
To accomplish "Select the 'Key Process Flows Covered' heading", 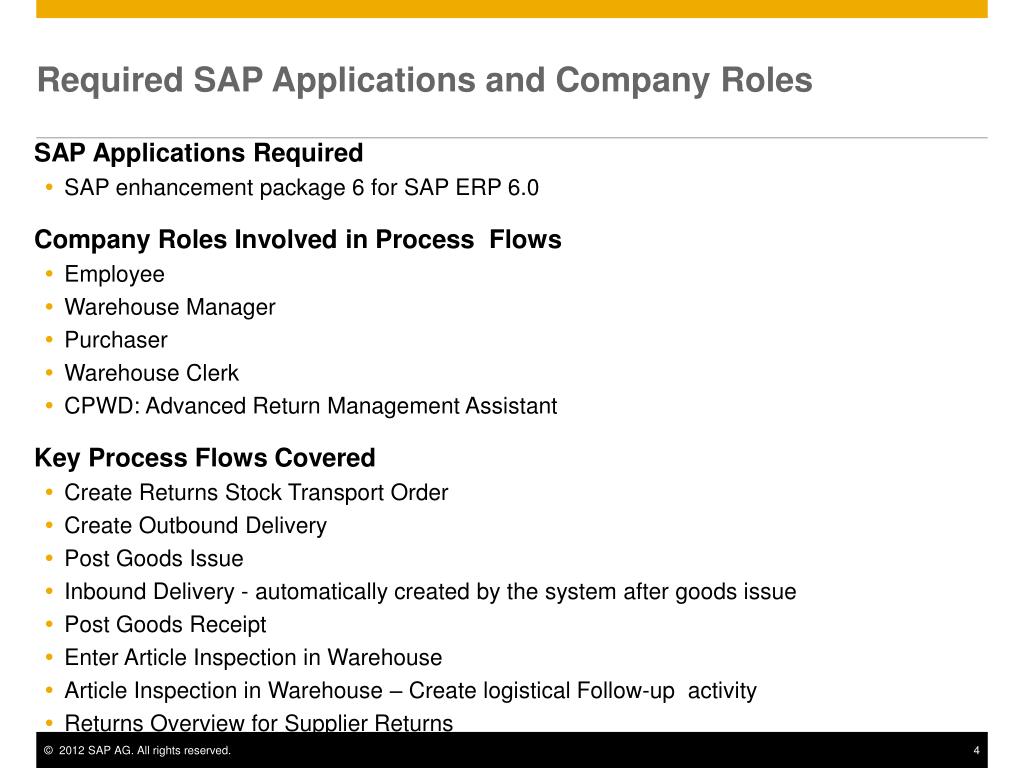I will point(205,458).
